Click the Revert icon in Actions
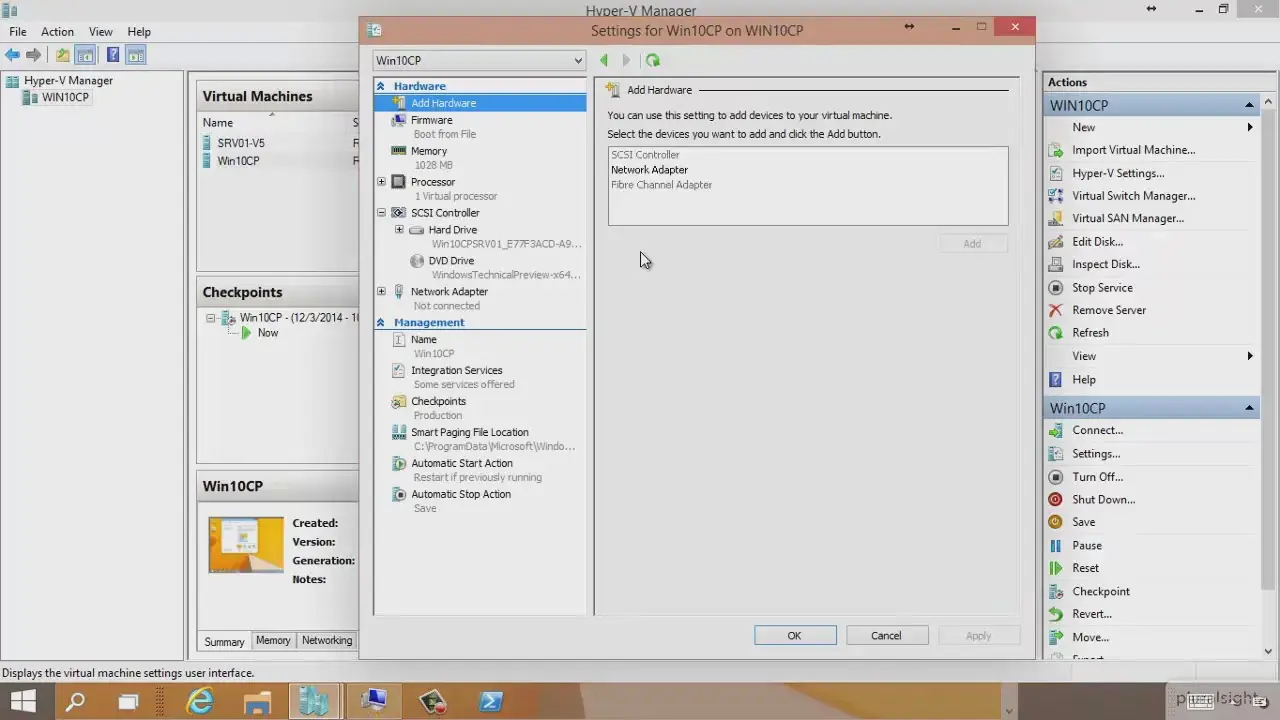 pos(1055,614)
